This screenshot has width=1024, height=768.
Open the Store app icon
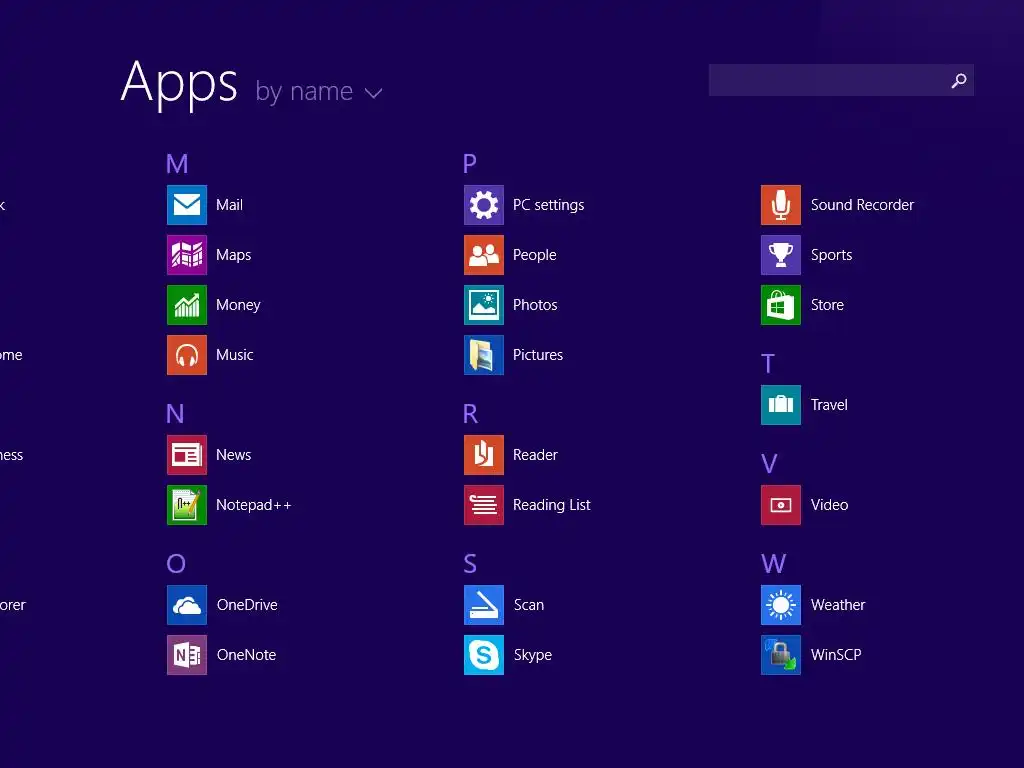click(x=781, y=305)
